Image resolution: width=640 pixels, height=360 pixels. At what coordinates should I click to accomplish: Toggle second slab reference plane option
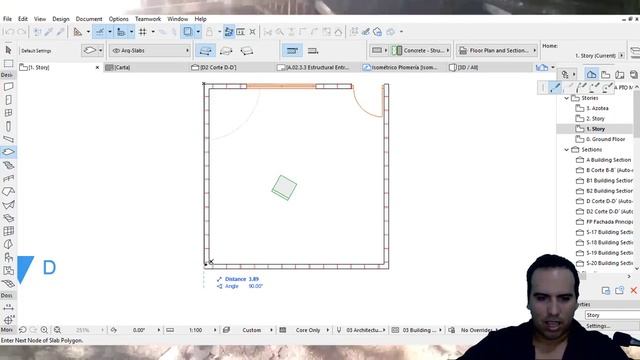[313, 51]
